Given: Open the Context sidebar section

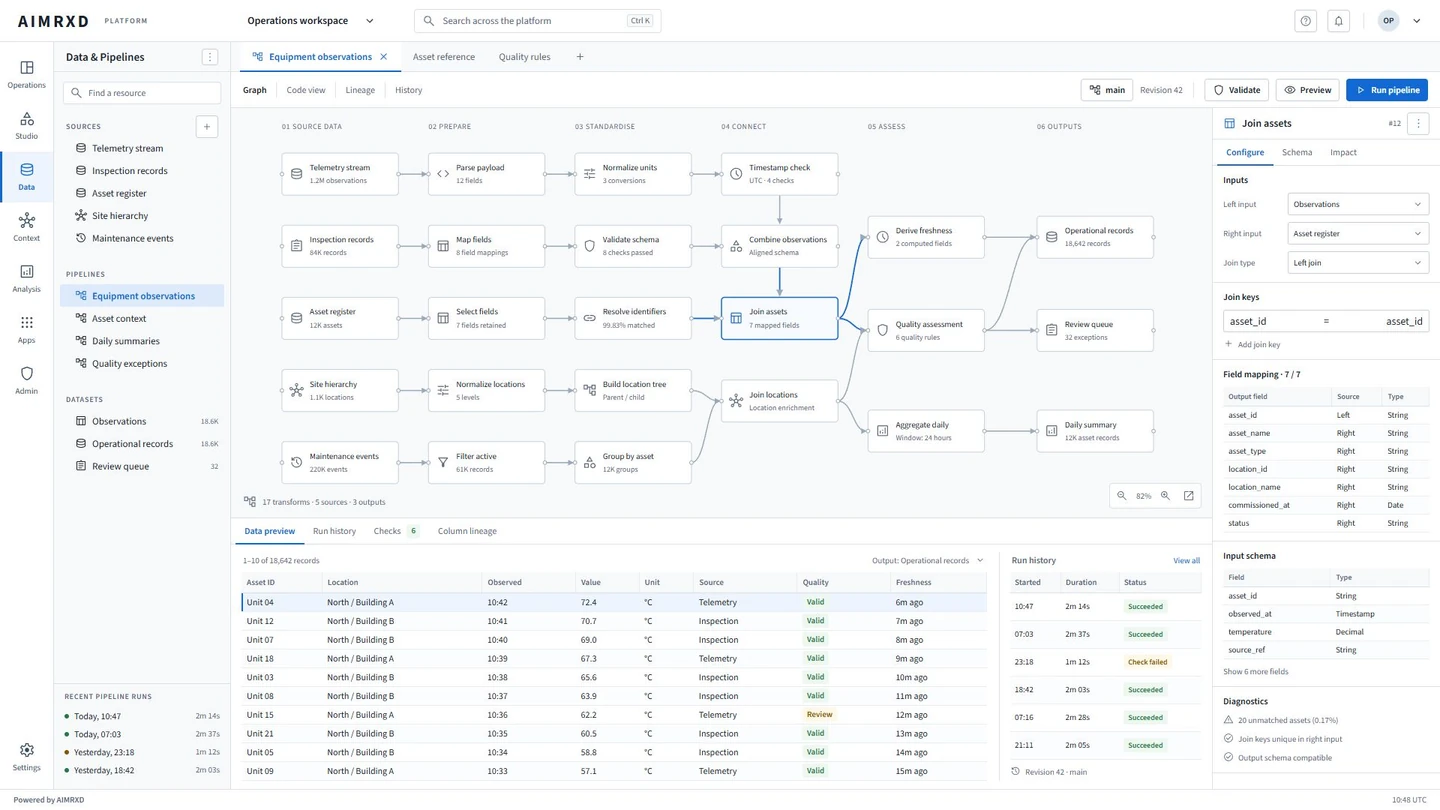Looking at the screenshot, I should click(x=26, y=227).
